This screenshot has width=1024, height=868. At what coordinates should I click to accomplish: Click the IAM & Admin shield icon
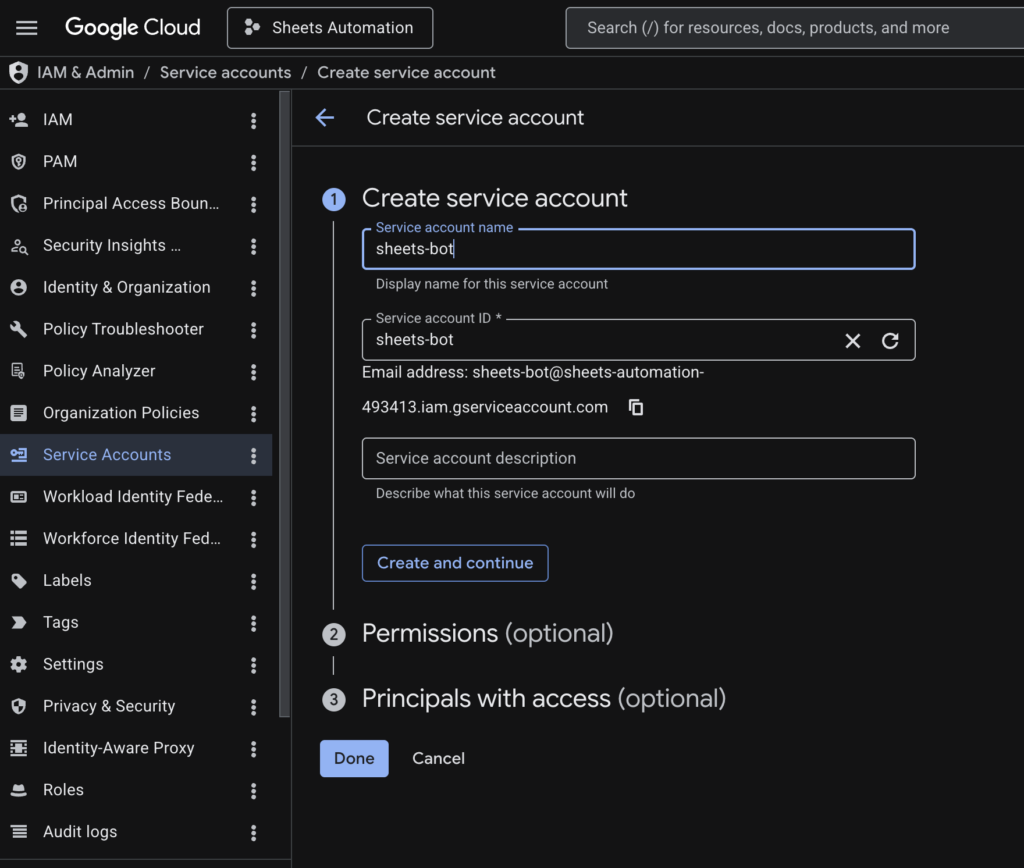tap(18, 72)
